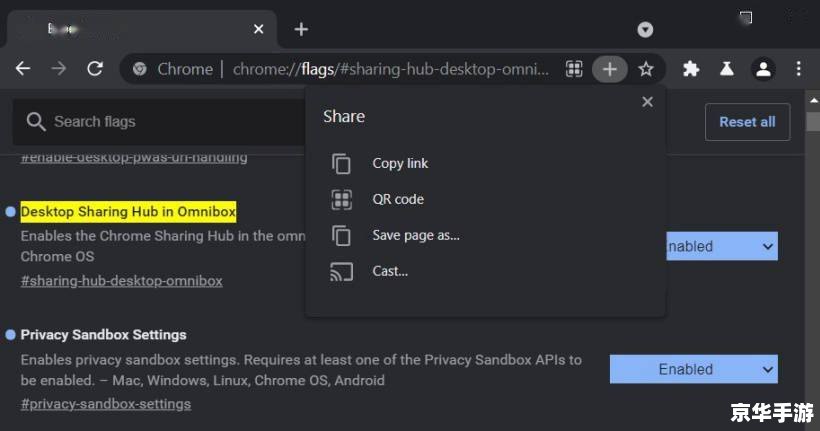The image size is (820, 431).
Task: Click the Reset all button
Action: coord(747,122)
